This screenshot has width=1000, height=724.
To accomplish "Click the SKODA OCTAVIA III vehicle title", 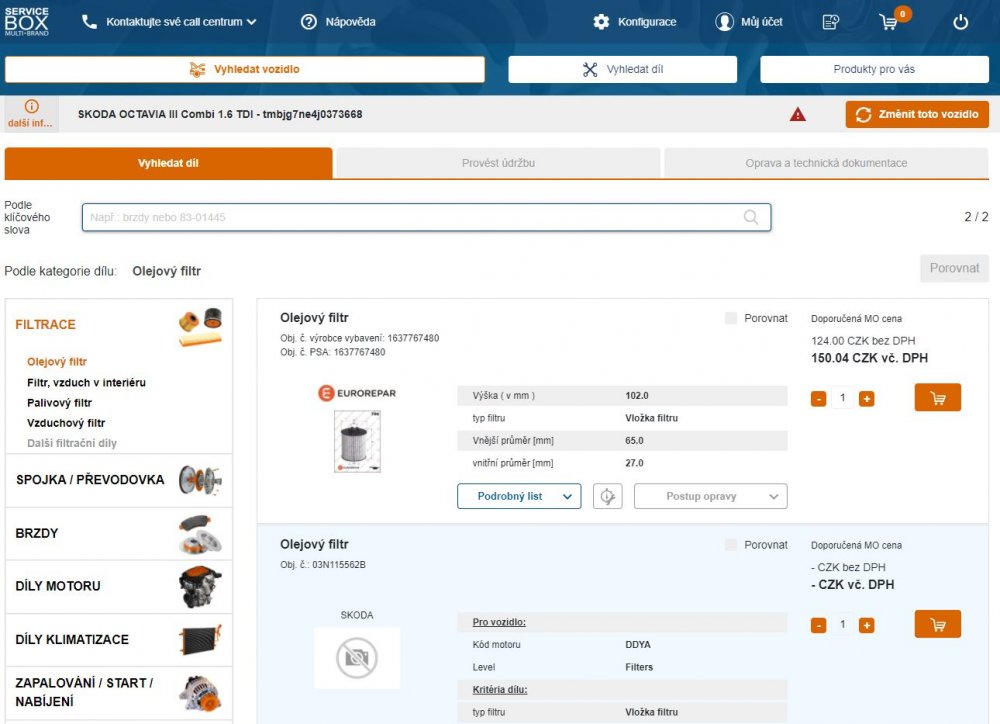I will click(x=220, y=115).
